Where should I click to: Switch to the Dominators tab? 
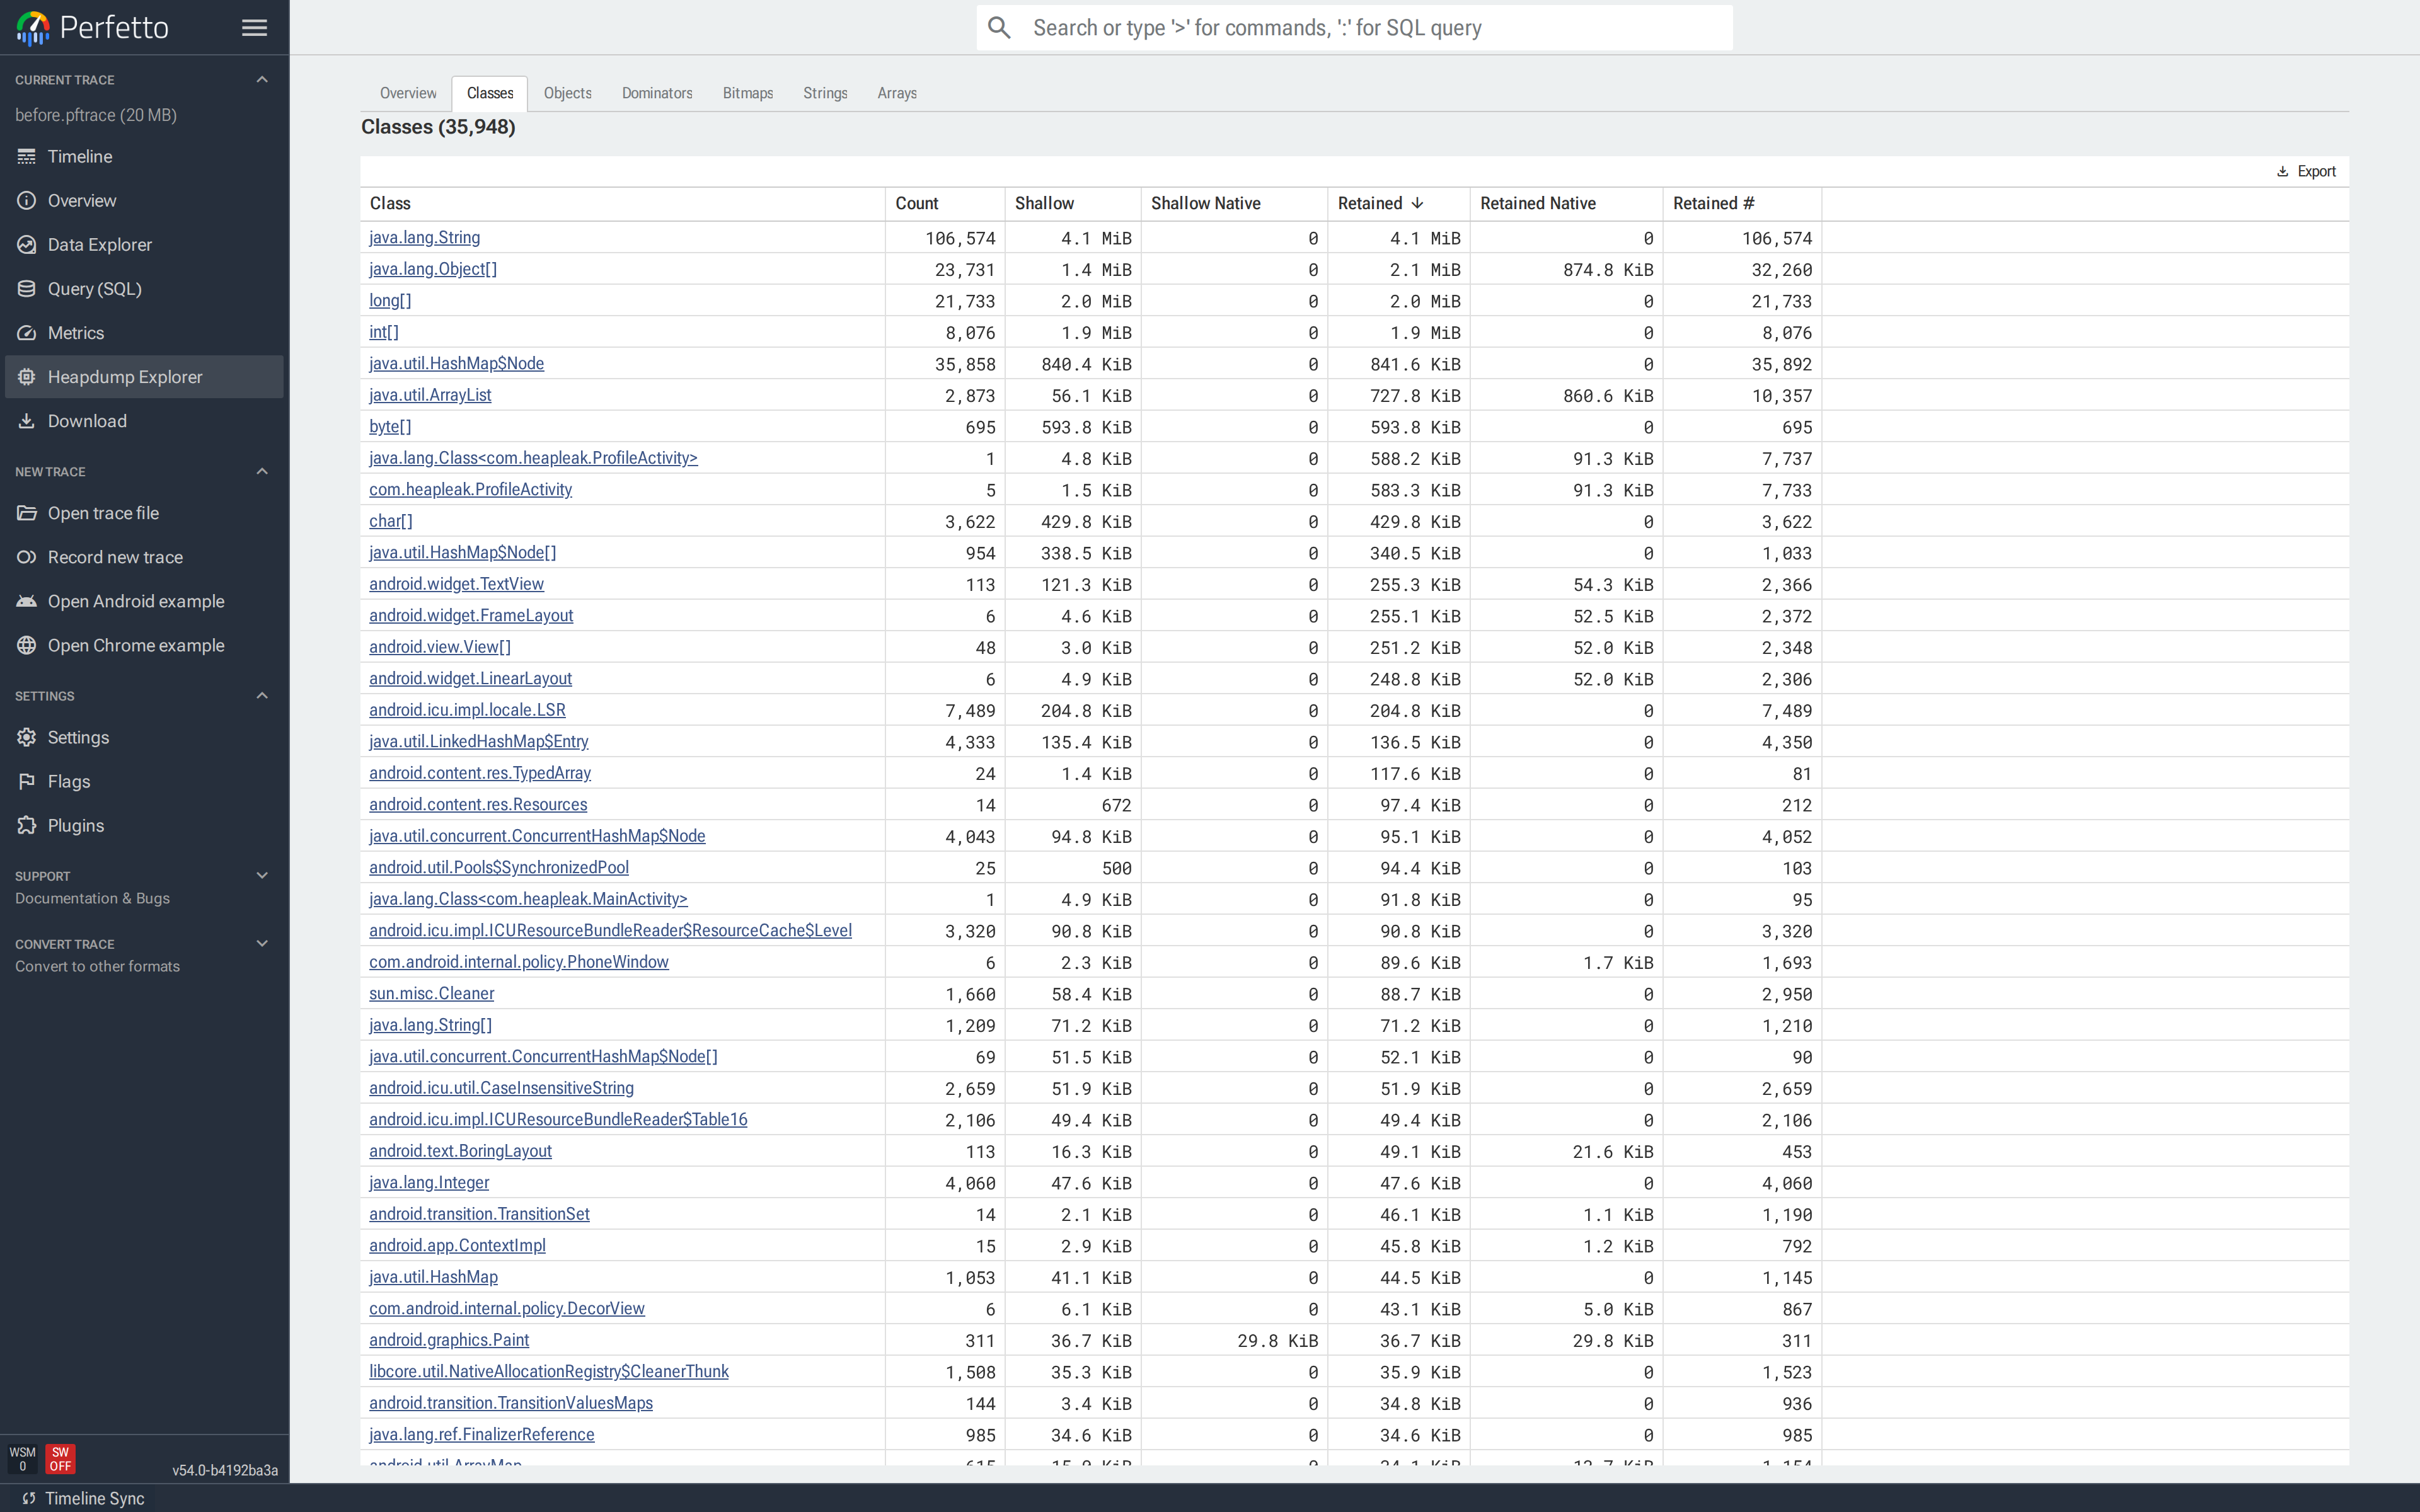(656, 93)
